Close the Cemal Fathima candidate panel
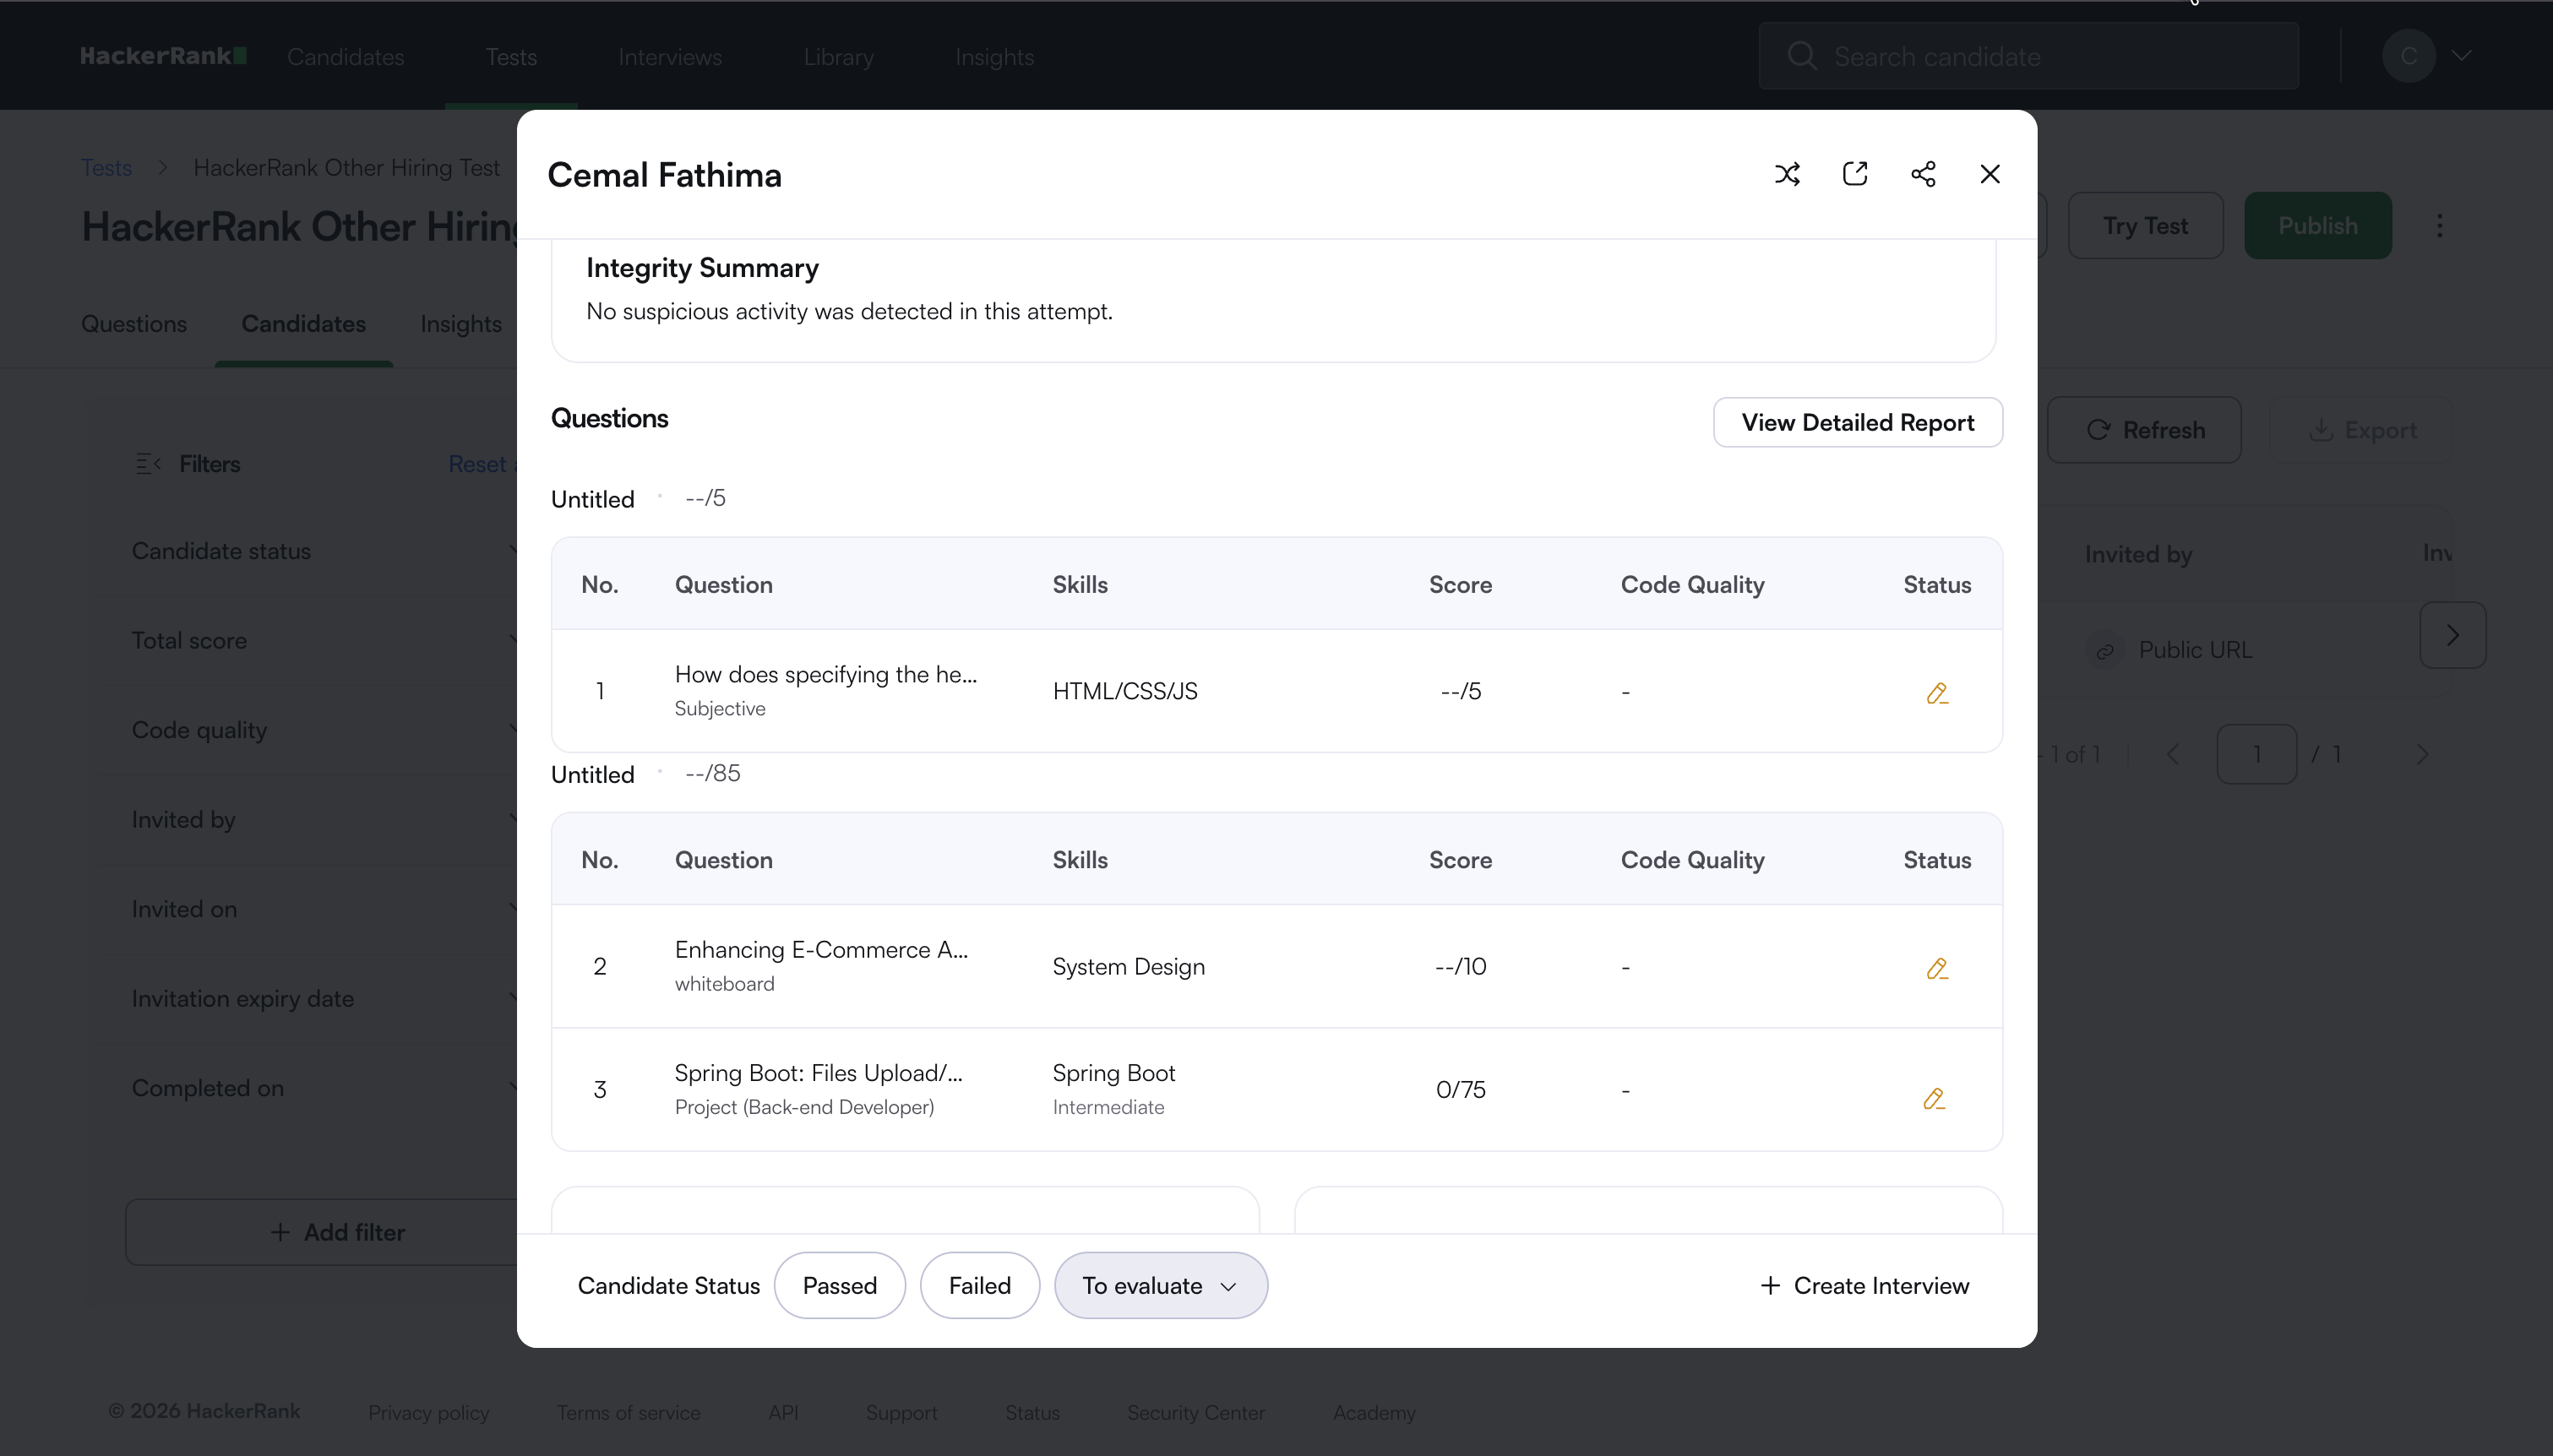The width and height of the screenshot is (2553, 1456). (1990, 174)
